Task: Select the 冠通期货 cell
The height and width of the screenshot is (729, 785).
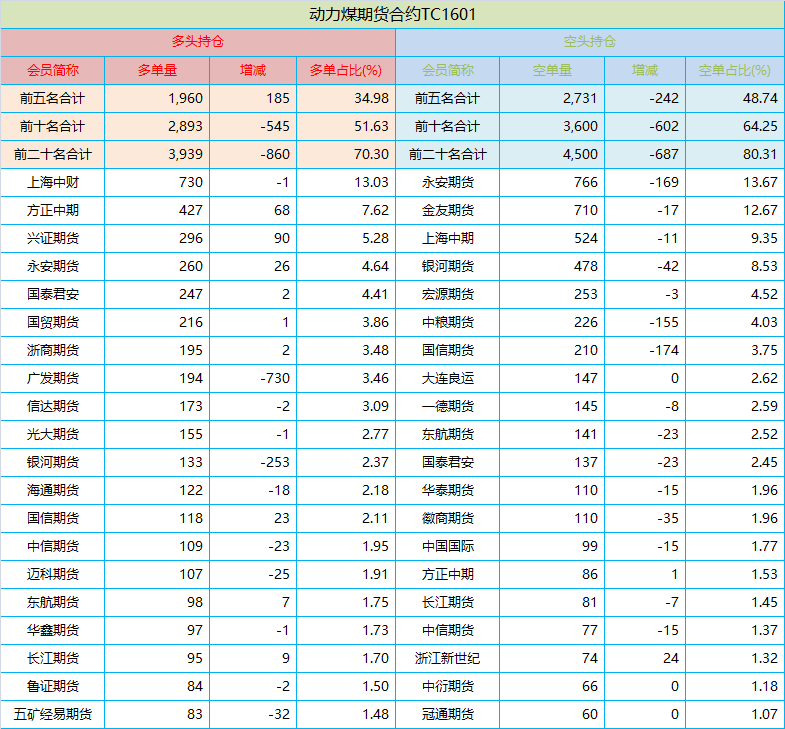Action: (448, 714)
